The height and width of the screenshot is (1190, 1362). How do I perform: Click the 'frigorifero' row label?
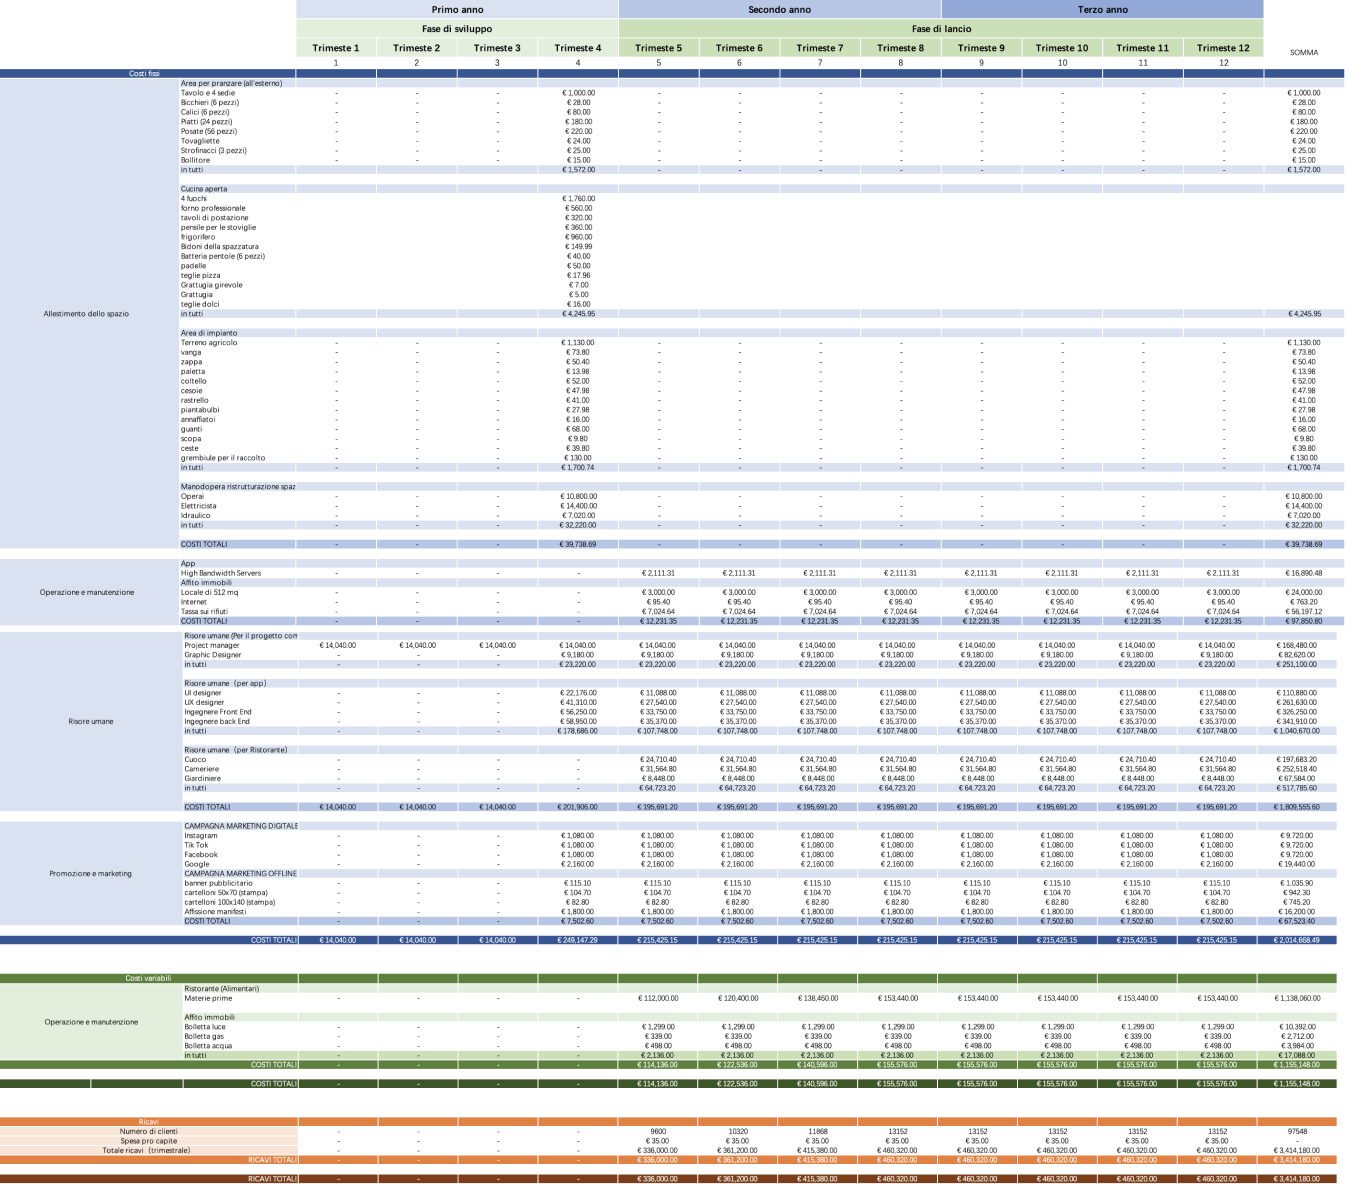click(198, 237)
